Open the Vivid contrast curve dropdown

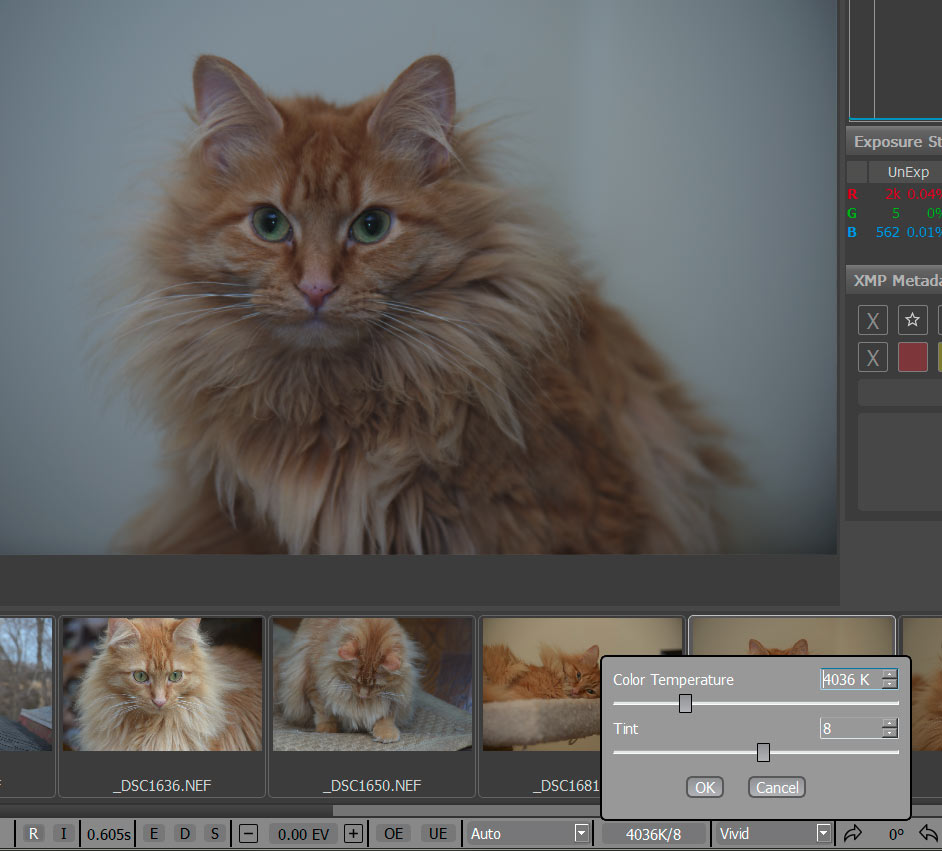tap(823, 833)
